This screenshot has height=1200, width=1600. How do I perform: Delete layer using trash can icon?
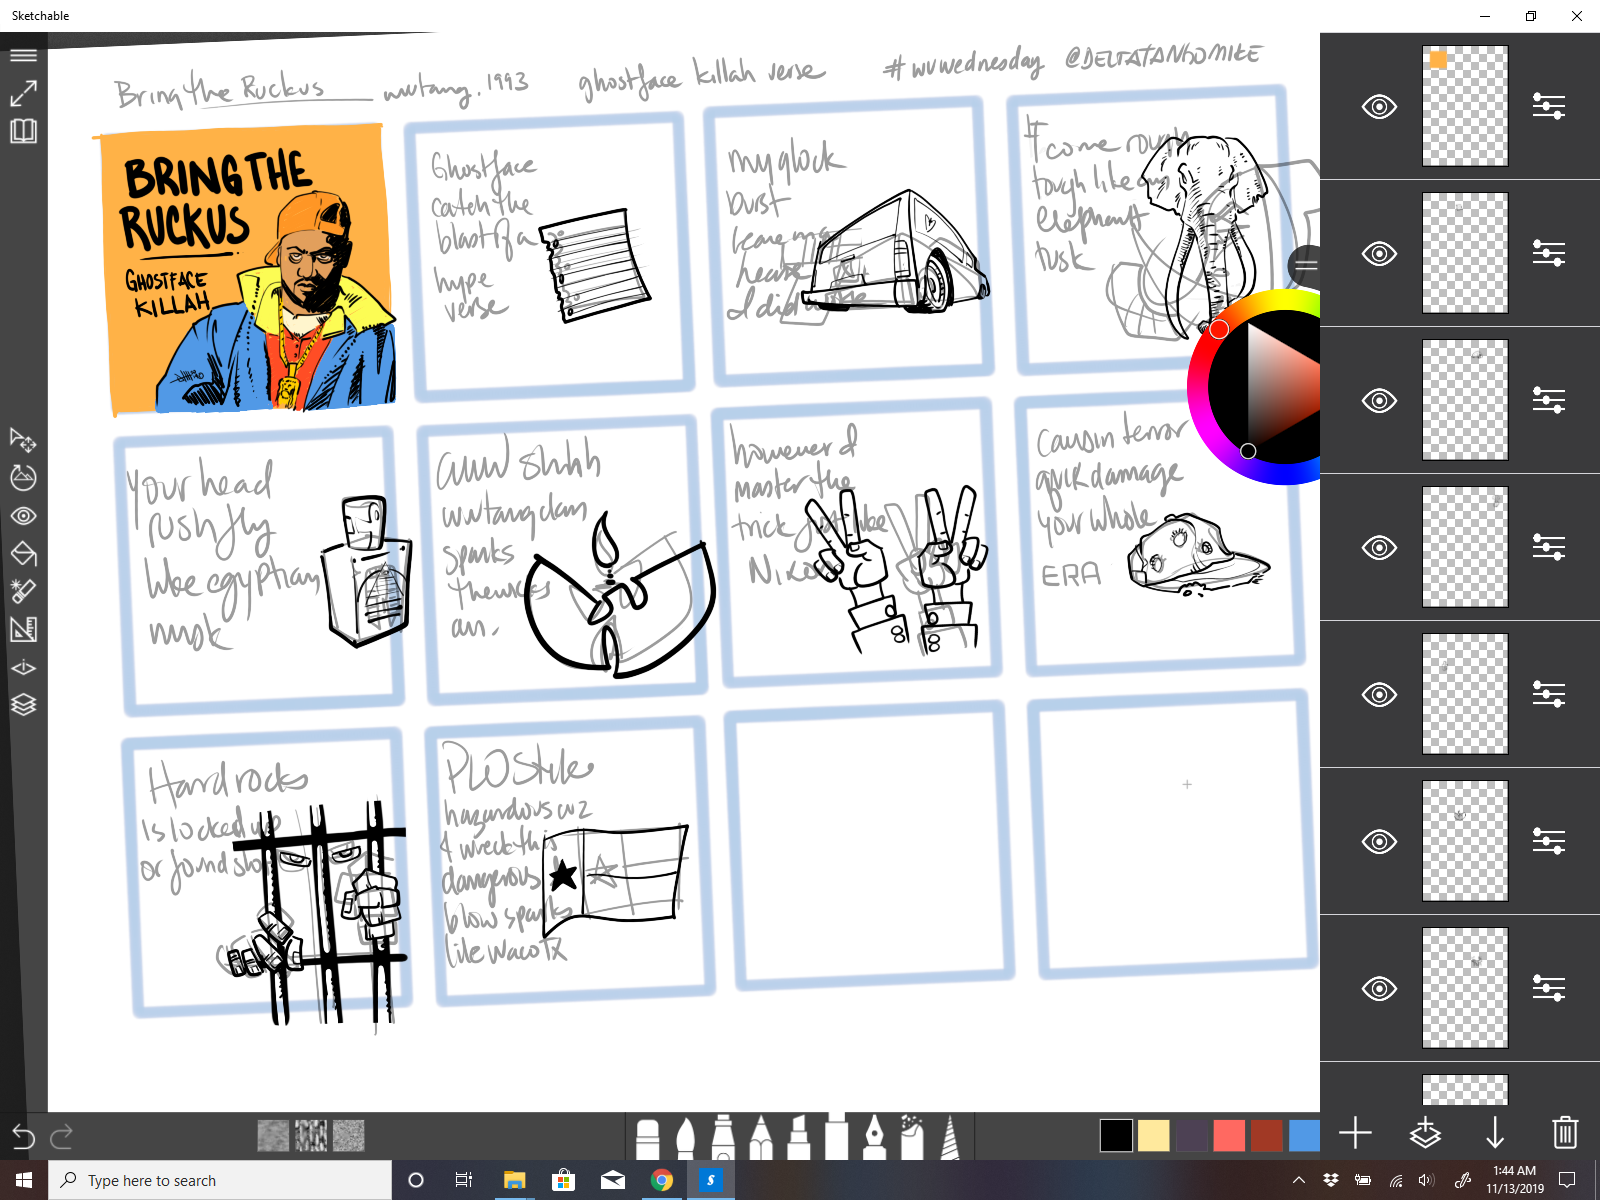1565,1133
